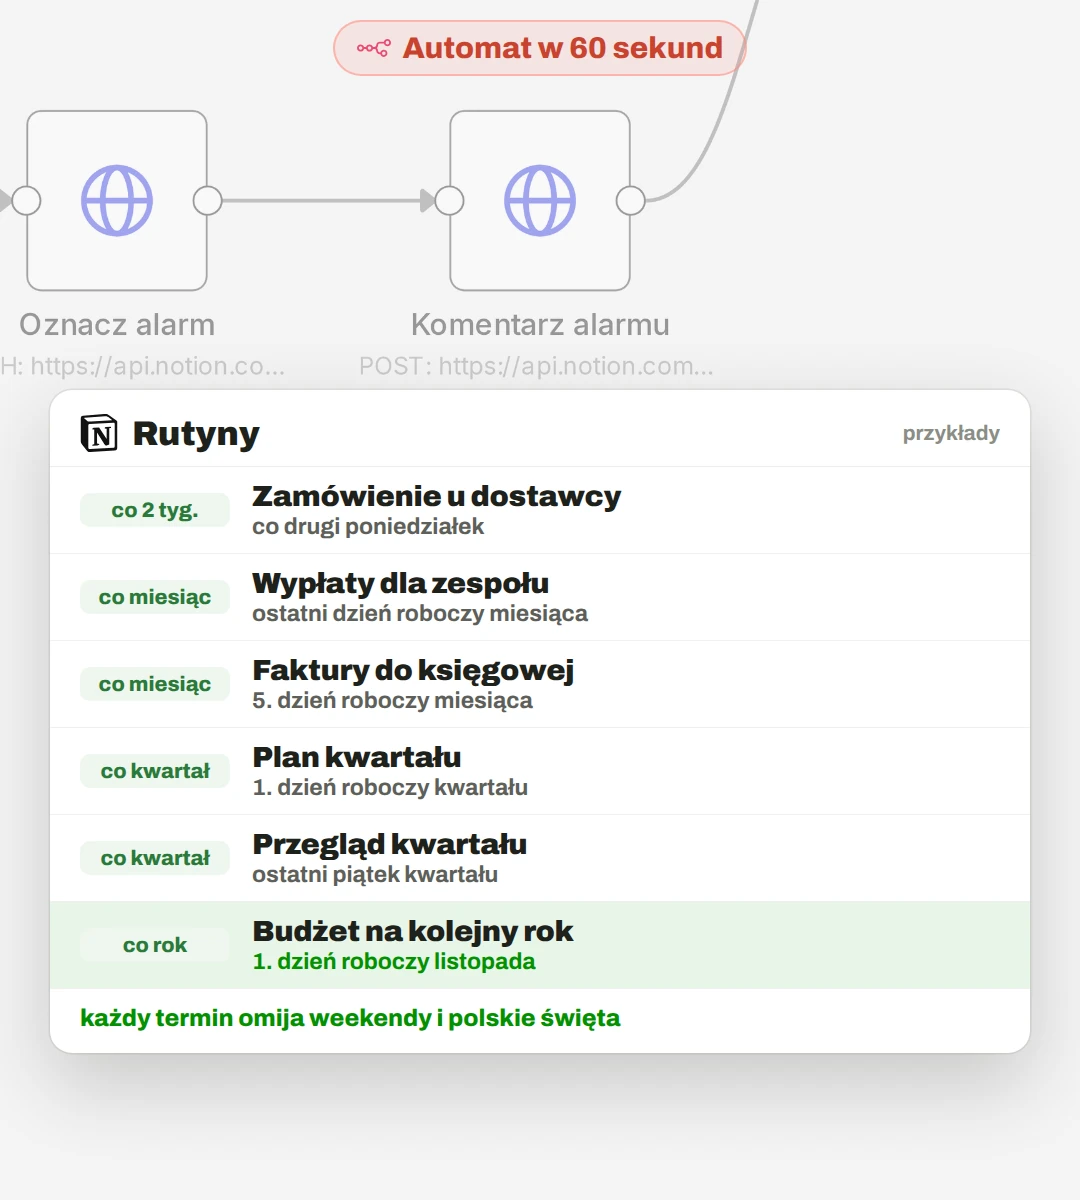Click the co rok tag
1080x1200 pixels.
coord(155,945)
